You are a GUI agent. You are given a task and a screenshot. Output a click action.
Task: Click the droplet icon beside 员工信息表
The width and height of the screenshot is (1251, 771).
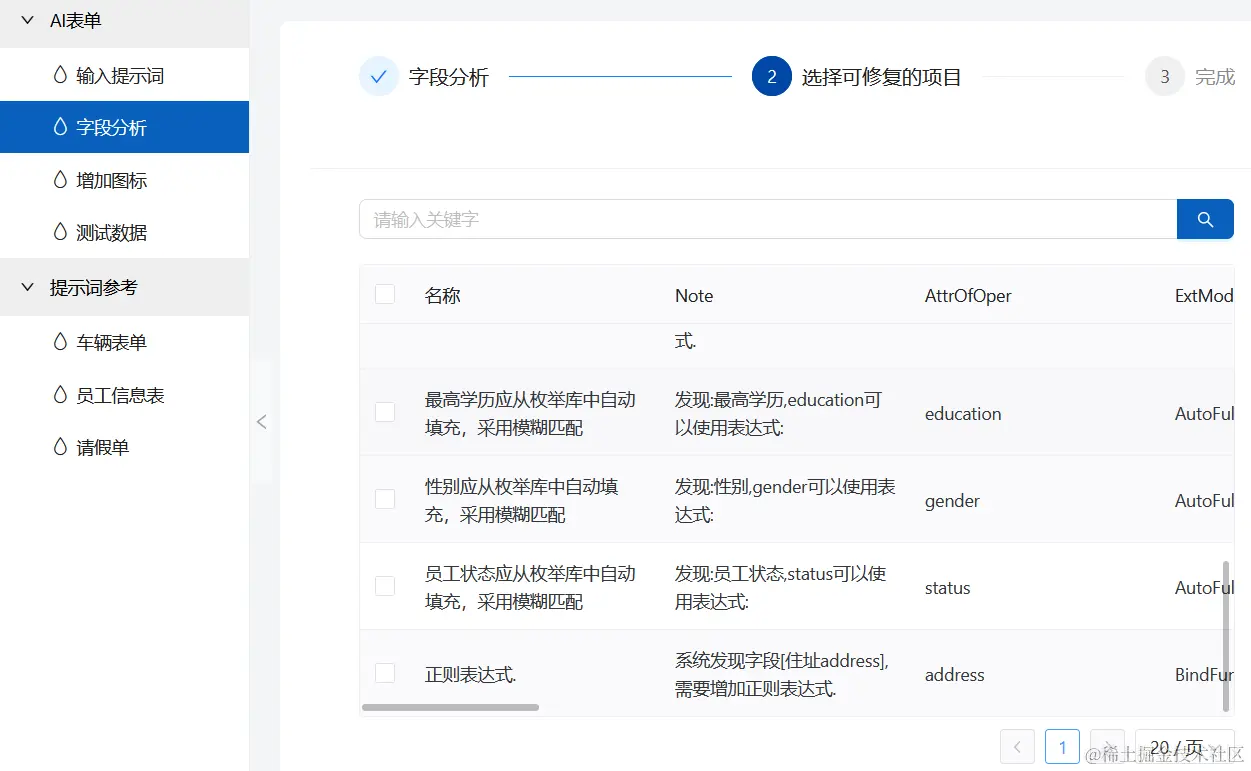pos(60,395)
